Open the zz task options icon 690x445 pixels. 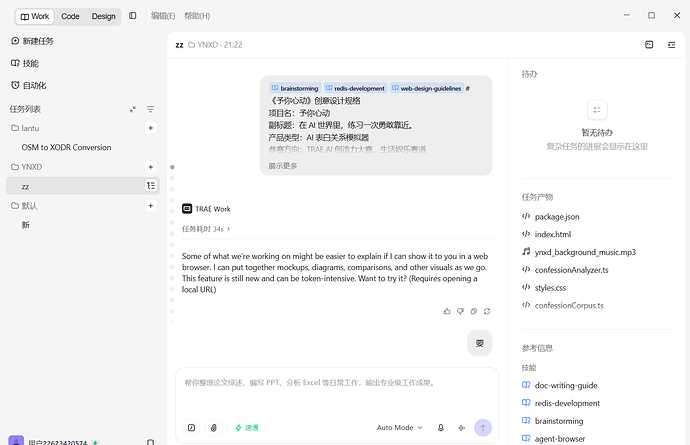(151, 186)
